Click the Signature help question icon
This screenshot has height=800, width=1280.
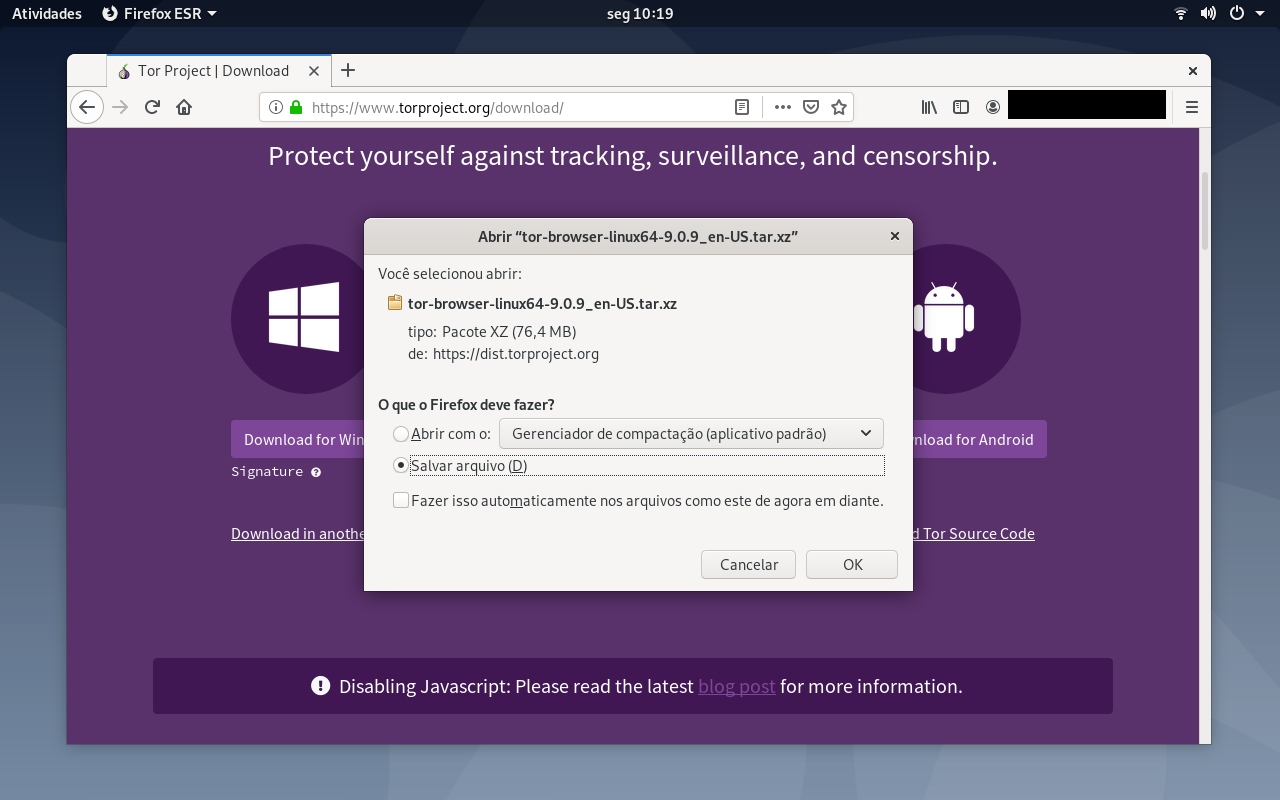click(316, 472)
